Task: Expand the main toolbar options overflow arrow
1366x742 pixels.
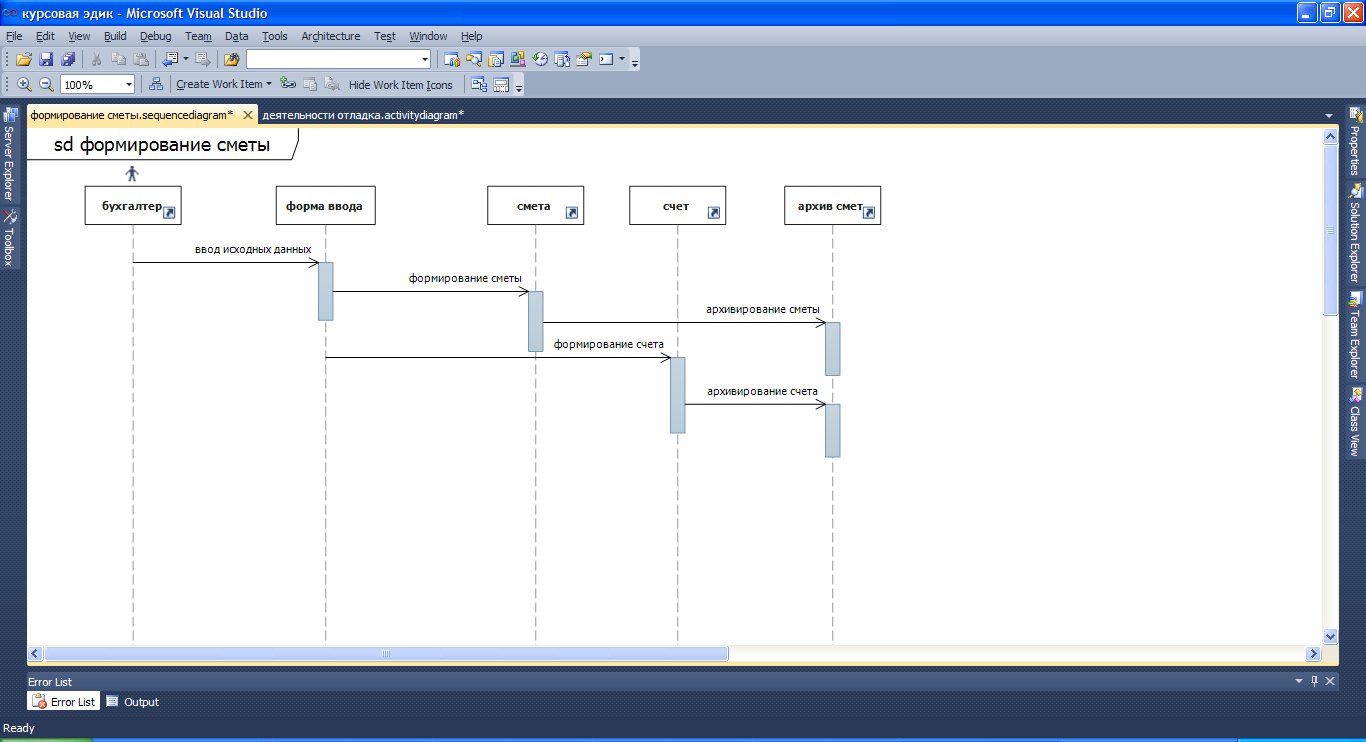Action: point(634,62)
